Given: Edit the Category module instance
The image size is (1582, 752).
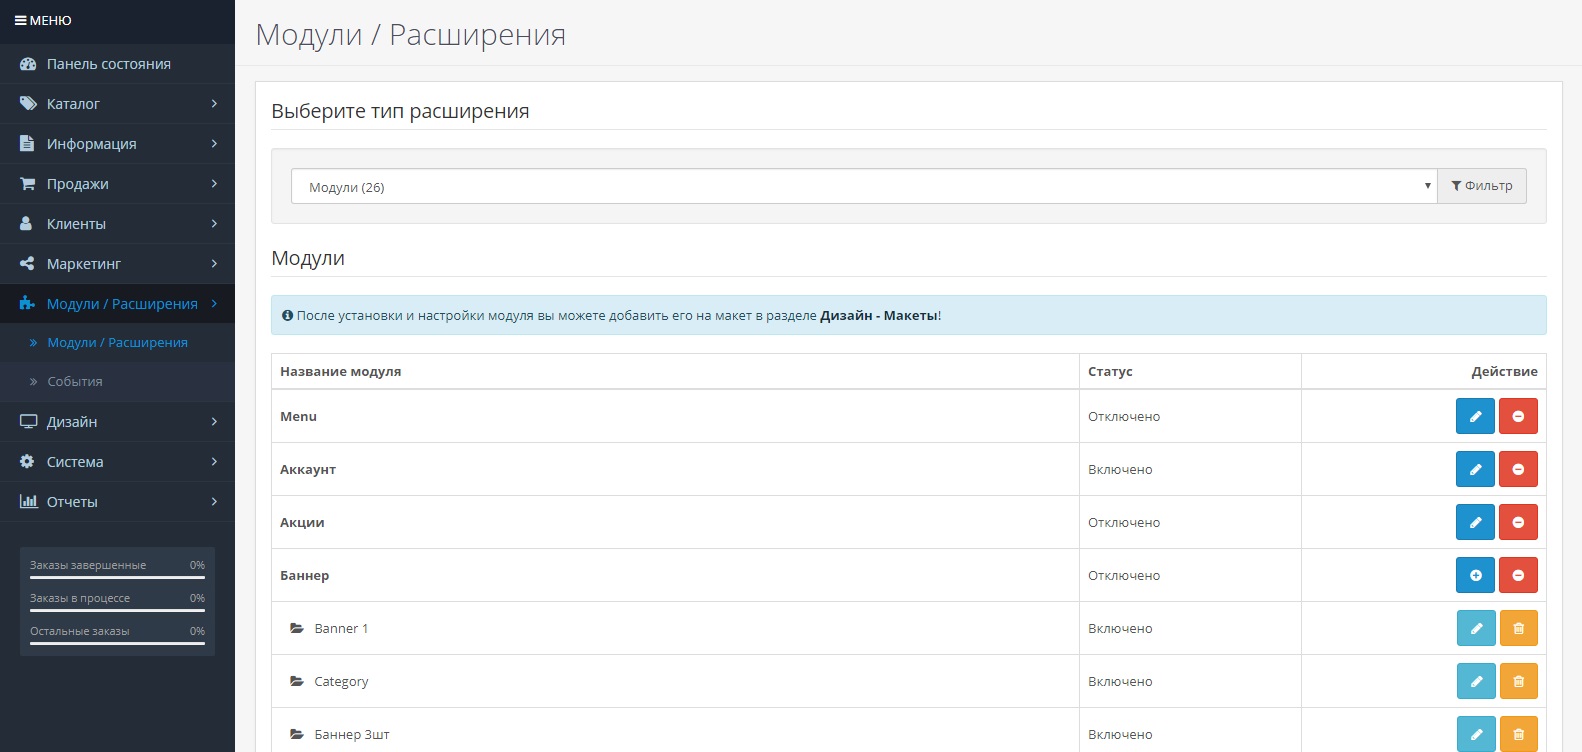Looking at the screenshot, I should pos(1475,681).
